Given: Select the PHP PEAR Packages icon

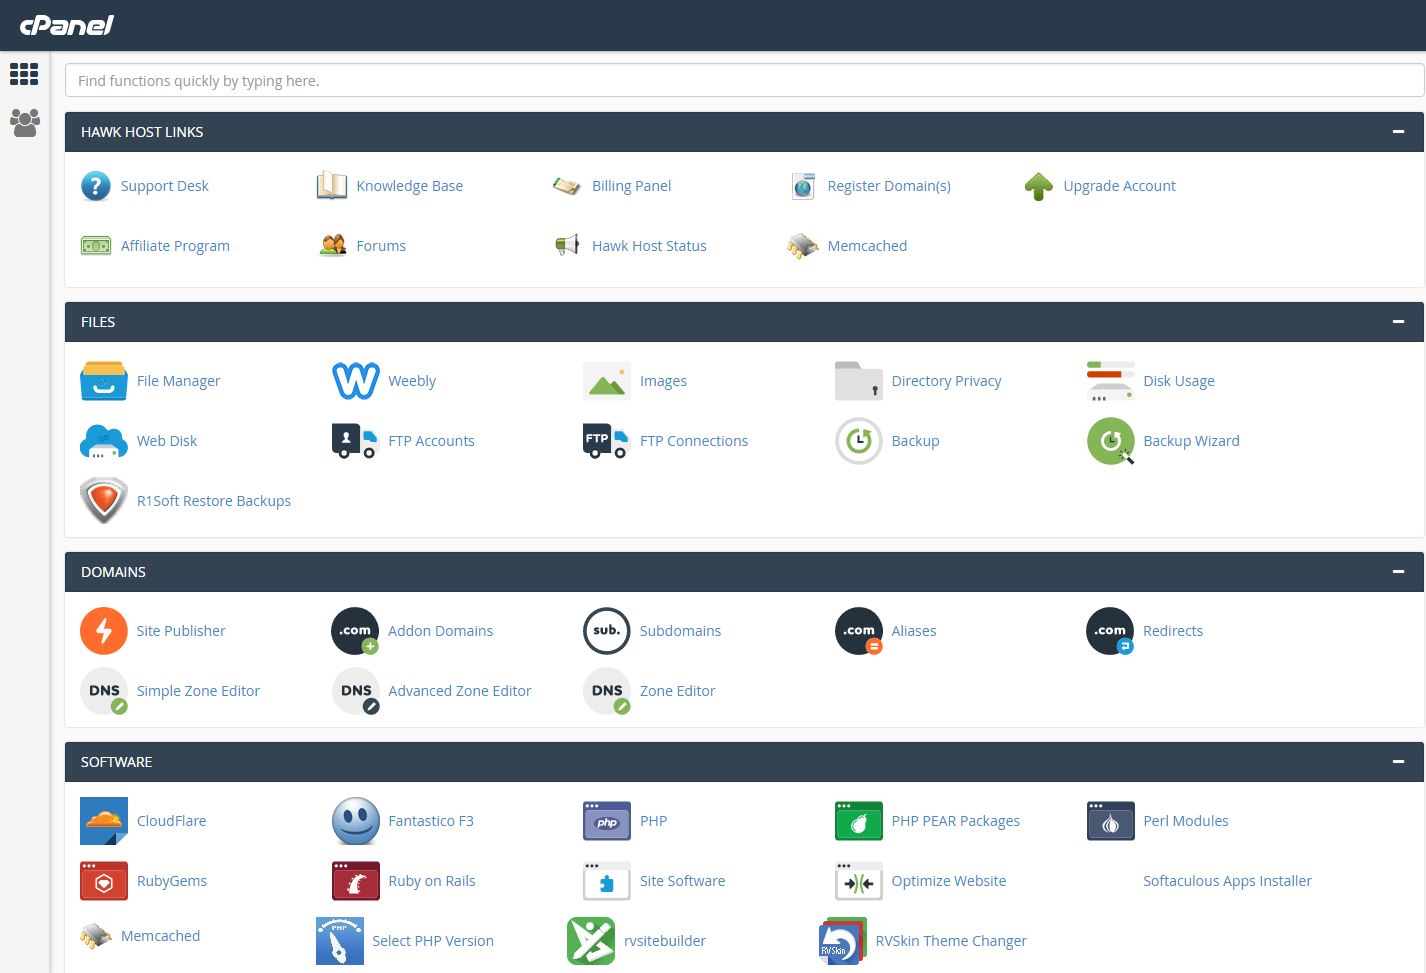Looking at the screenshot, I should pyautogui.click(x=858, y=821).
